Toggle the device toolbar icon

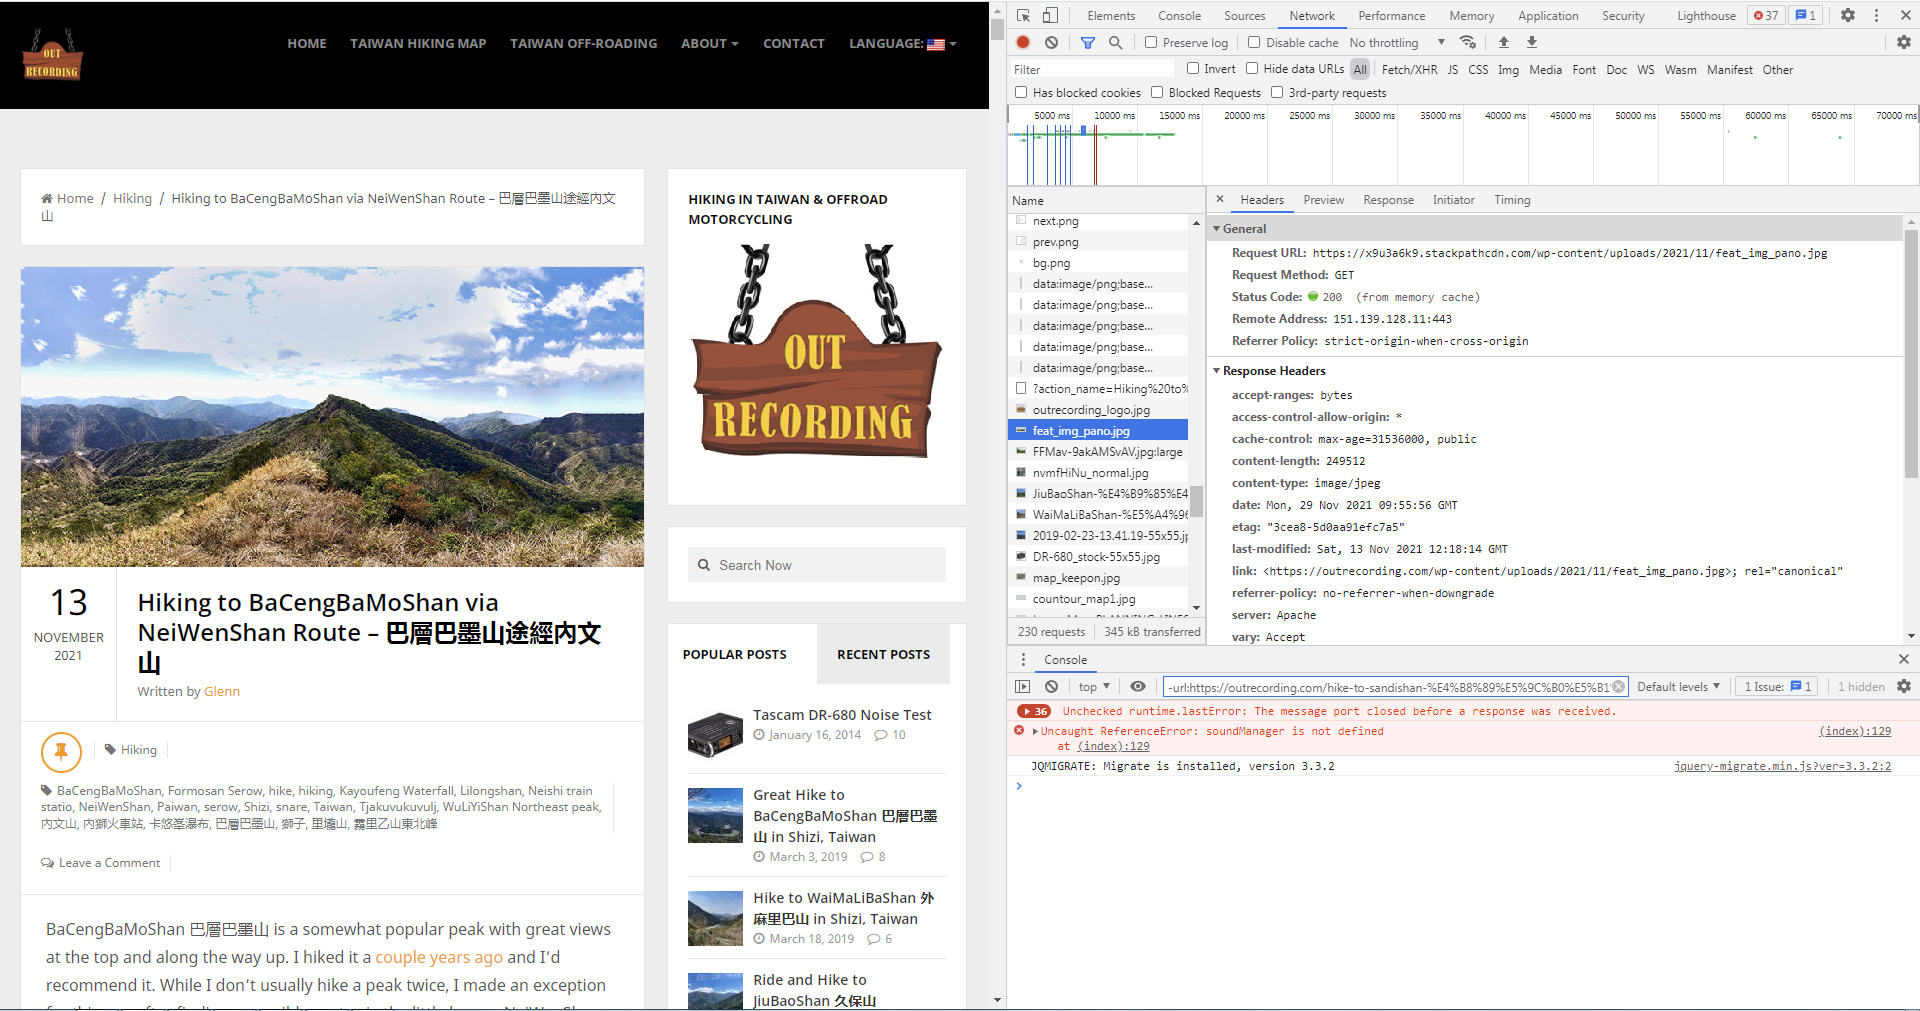1050,15
